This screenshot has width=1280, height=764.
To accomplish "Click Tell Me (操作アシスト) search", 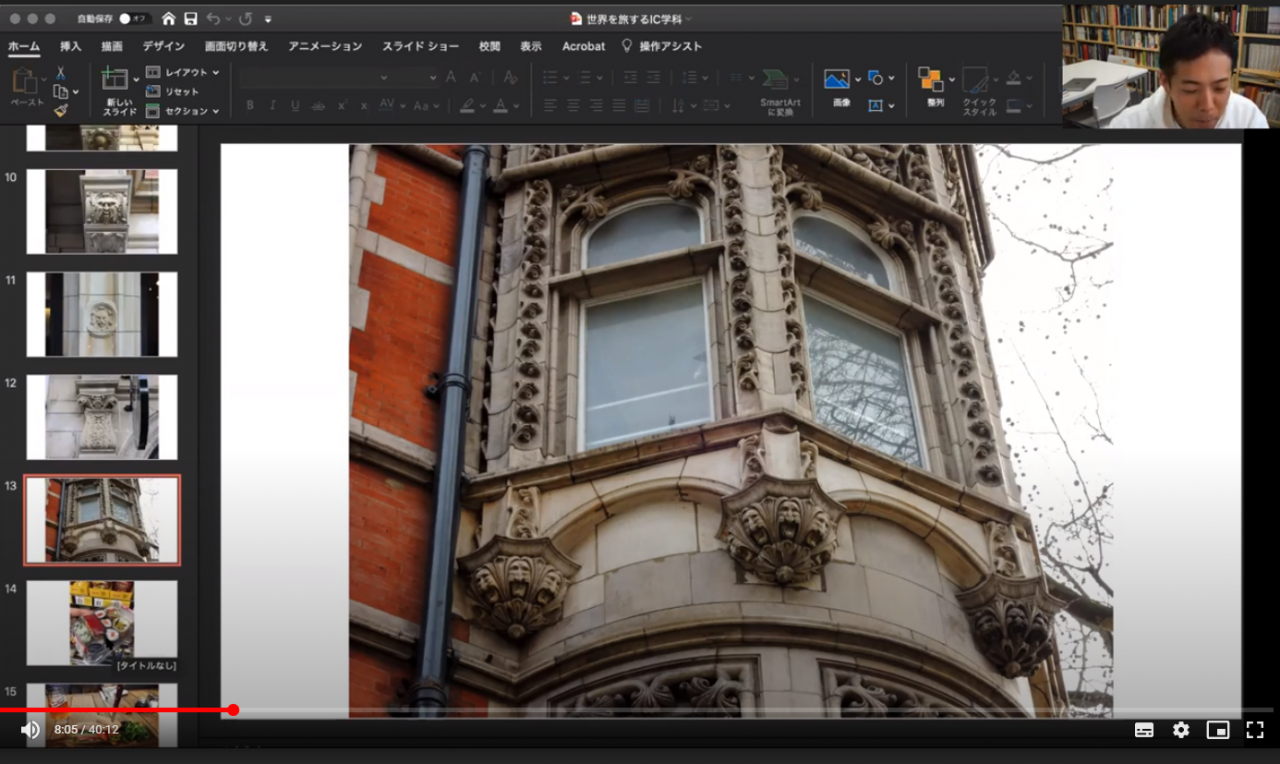I will click(670, 46).
